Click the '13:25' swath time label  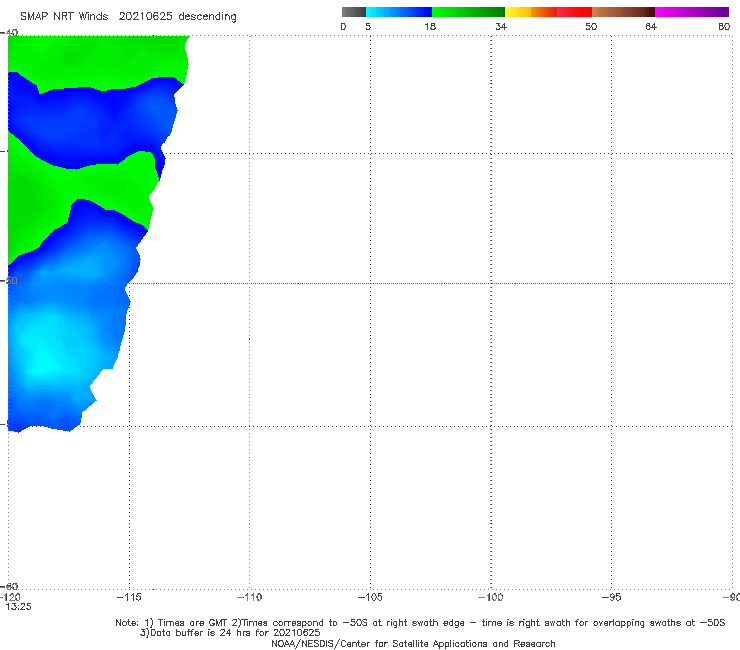pos(18,607)
